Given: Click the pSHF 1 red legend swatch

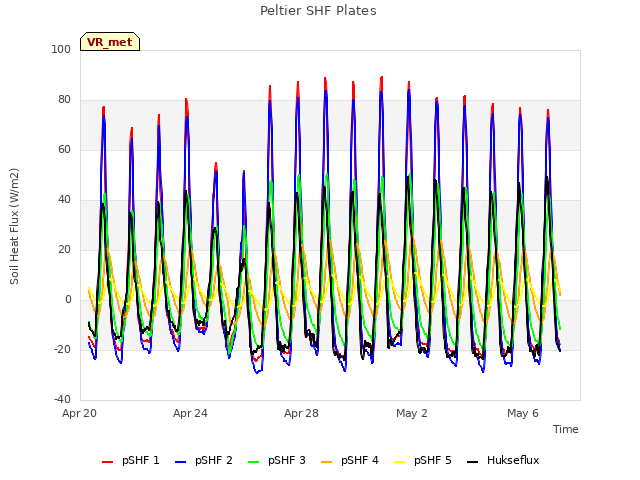Looking at the screenshot, I should pyautogui.click(x=107, y=462).
